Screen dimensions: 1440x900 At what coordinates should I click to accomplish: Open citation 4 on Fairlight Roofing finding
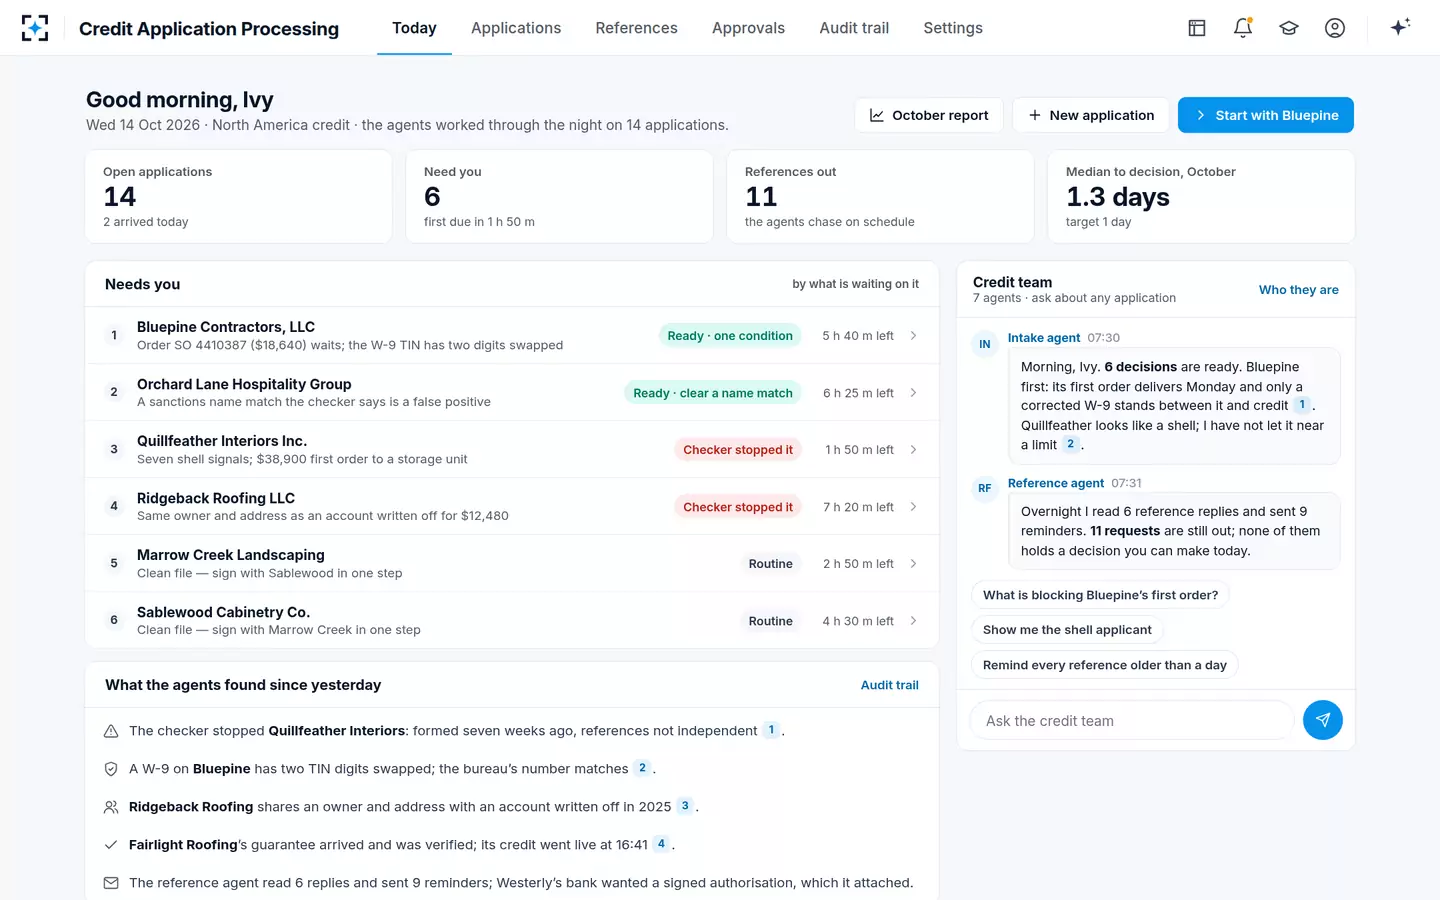(661, 844)
